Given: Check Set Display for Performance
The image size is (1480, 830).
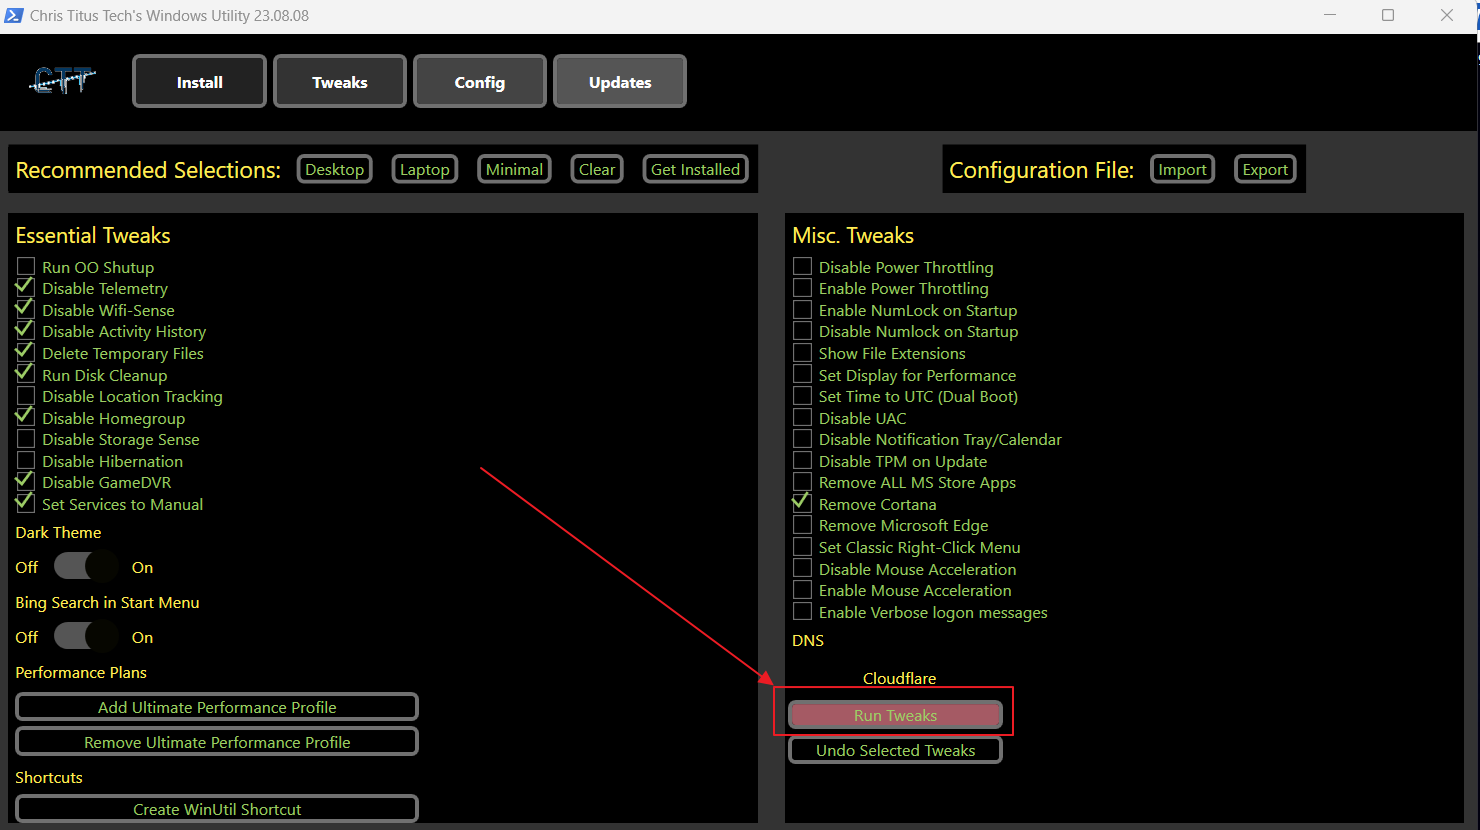Looking at the screenshot, I should coord(802,375).
